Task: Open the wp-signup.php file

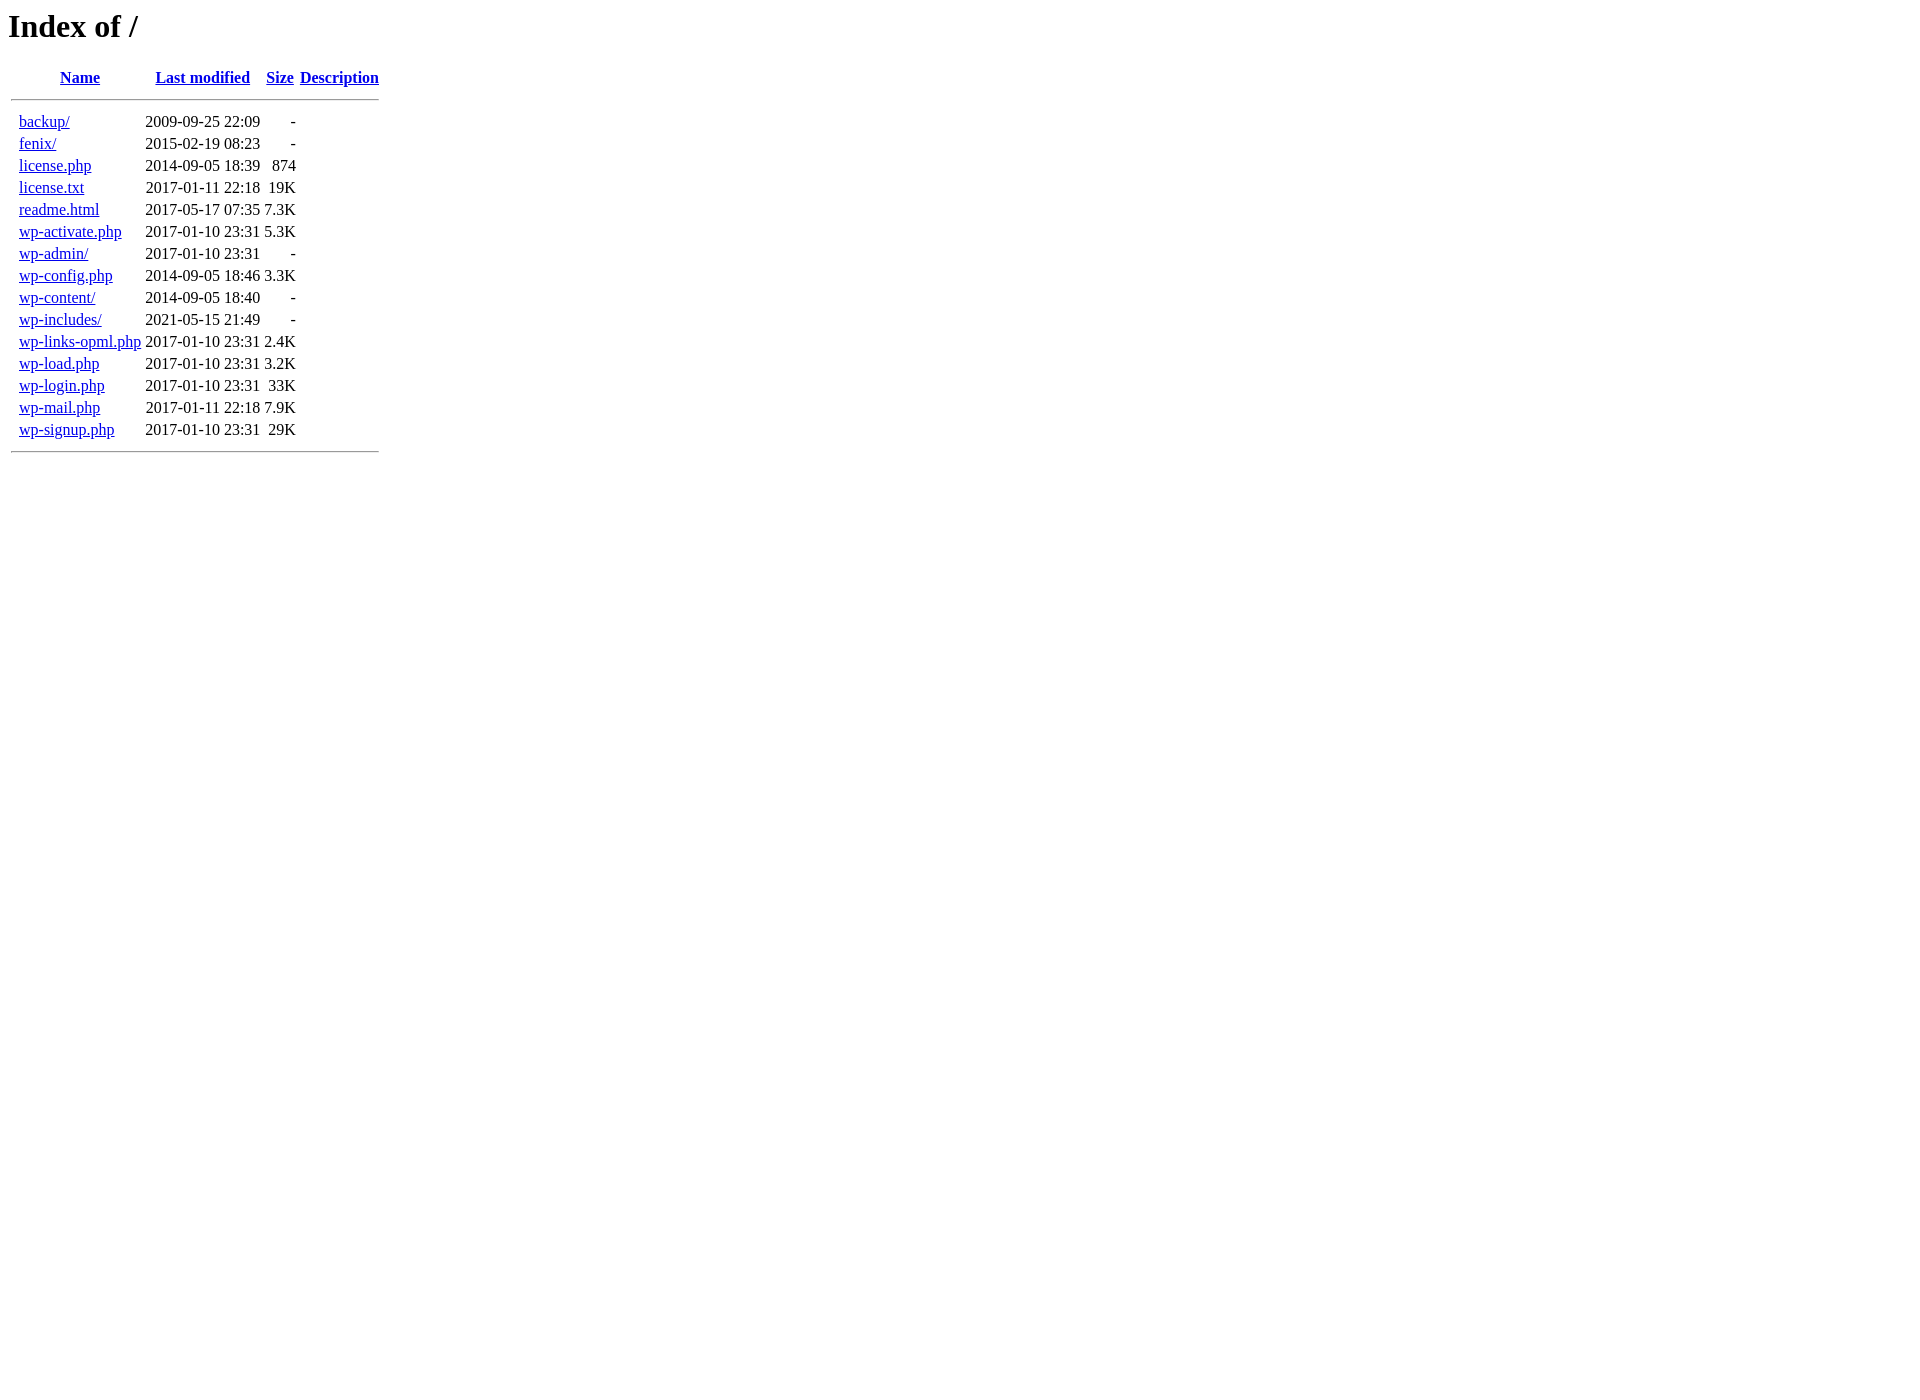Action: (x=67, y=429)
